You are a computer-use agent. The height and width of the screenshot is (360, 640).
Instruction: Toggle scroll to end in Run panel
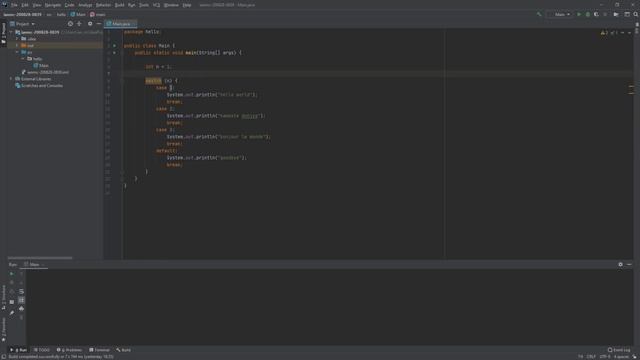tap(21, 300)
